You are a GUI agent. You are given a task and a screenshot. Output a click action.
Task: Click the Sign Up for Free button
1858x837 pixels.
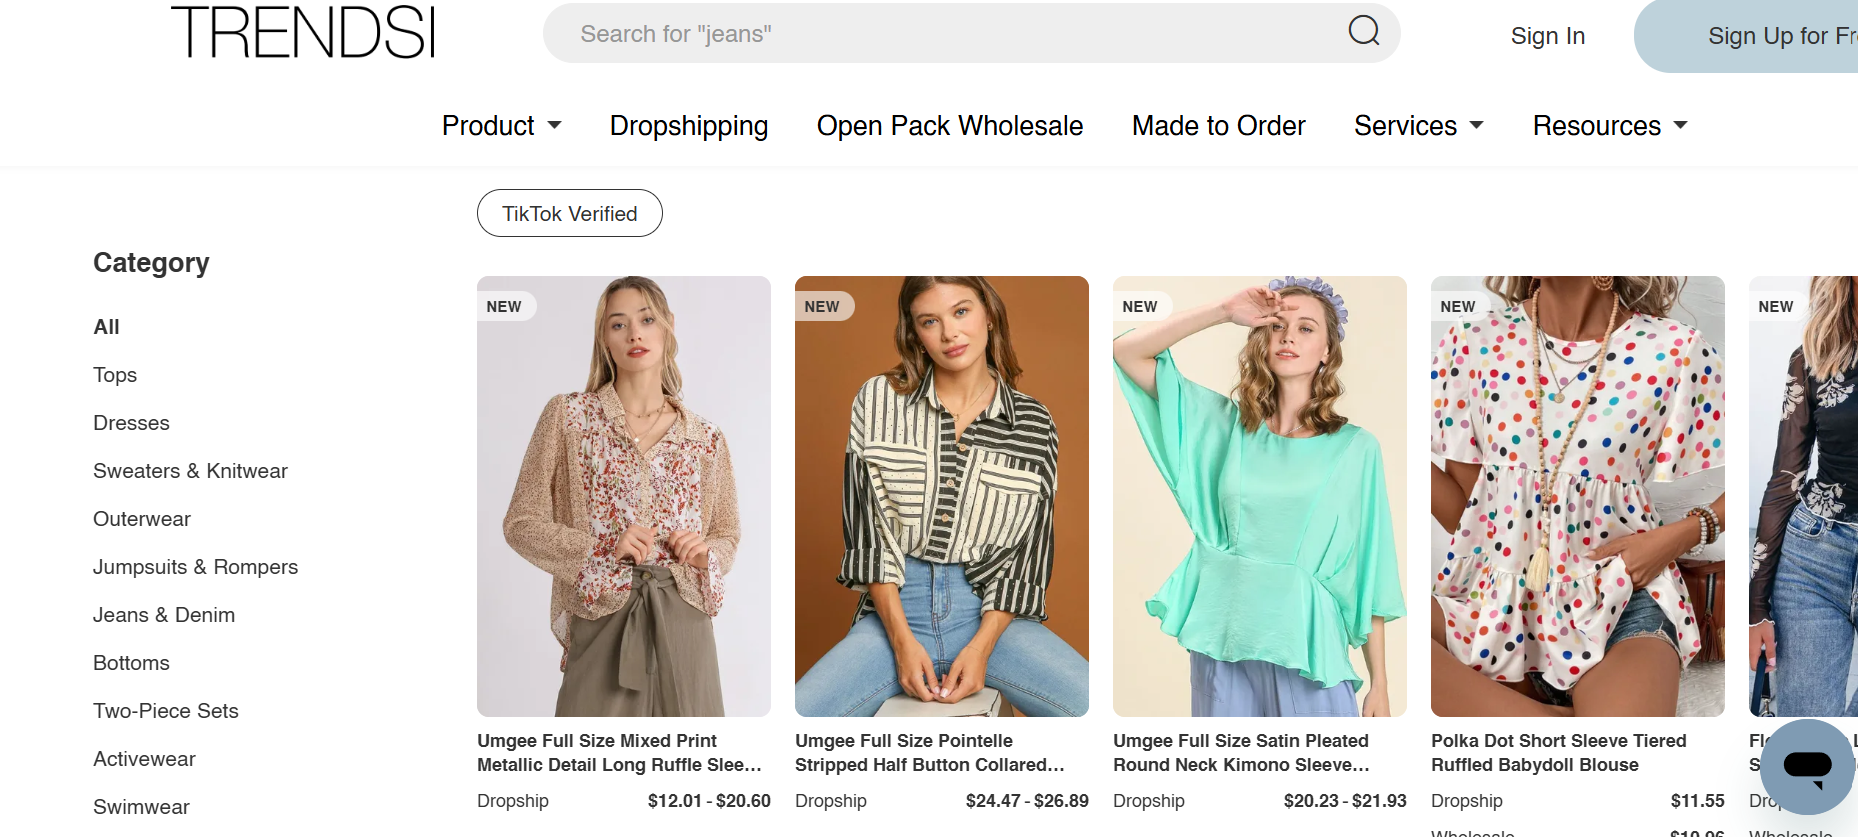pyautogui.click(x=1778, y=35)
